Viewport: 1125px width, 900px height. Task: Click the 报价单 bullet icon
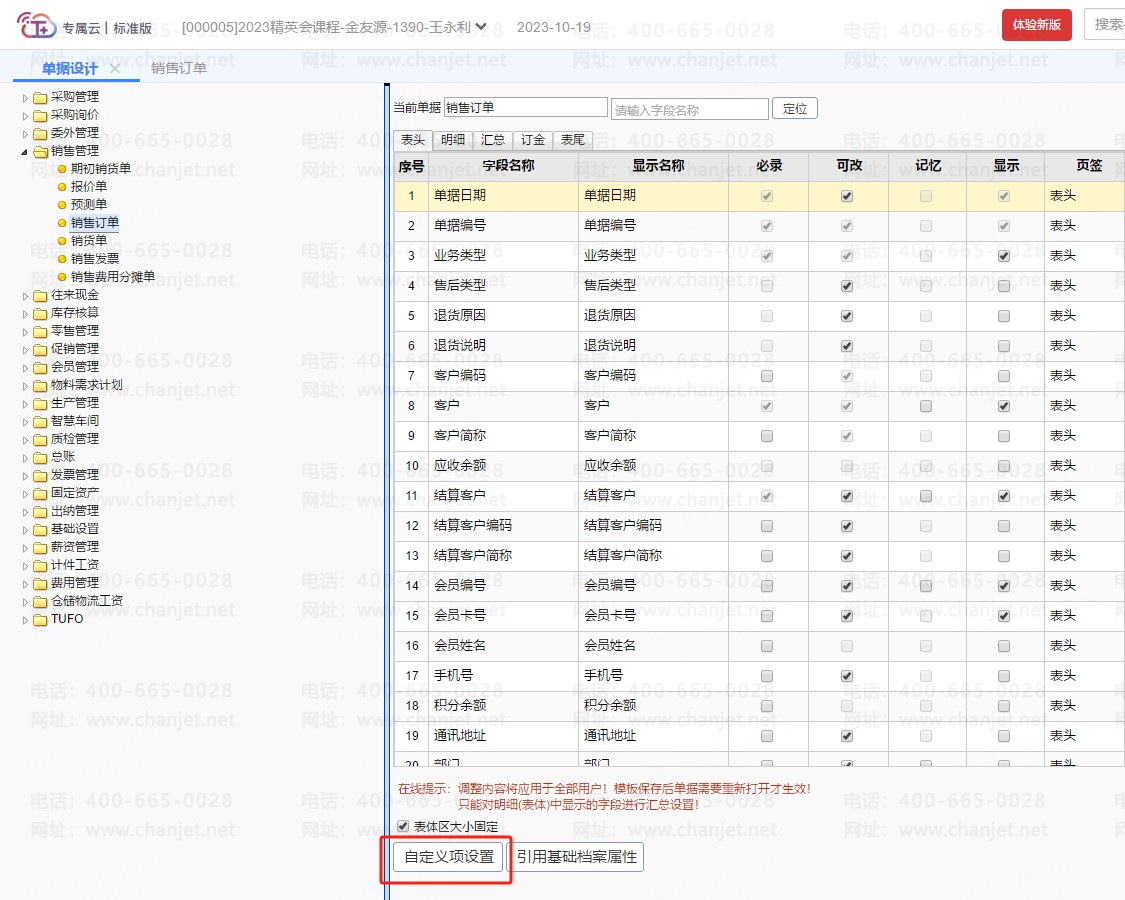(x=62, y=187)
